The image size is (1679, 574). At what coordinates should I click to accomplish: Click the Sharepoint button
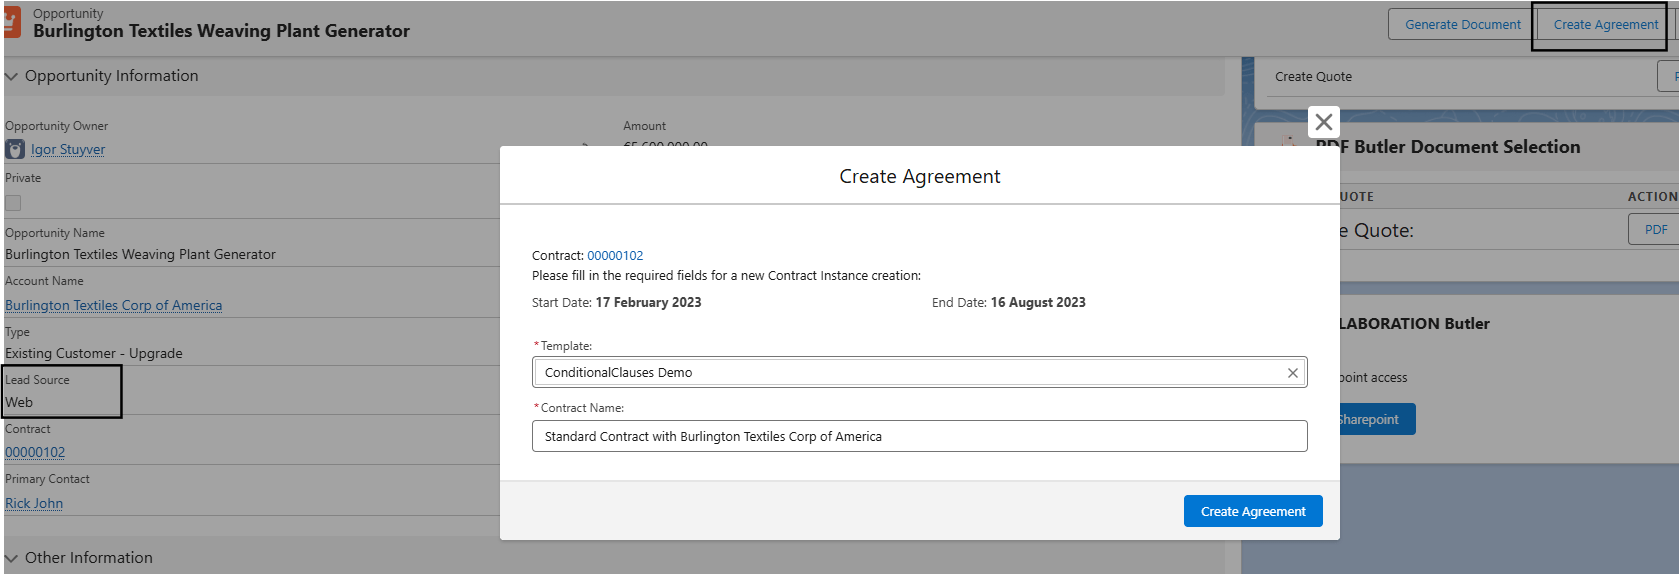[x=1377, y=420]
